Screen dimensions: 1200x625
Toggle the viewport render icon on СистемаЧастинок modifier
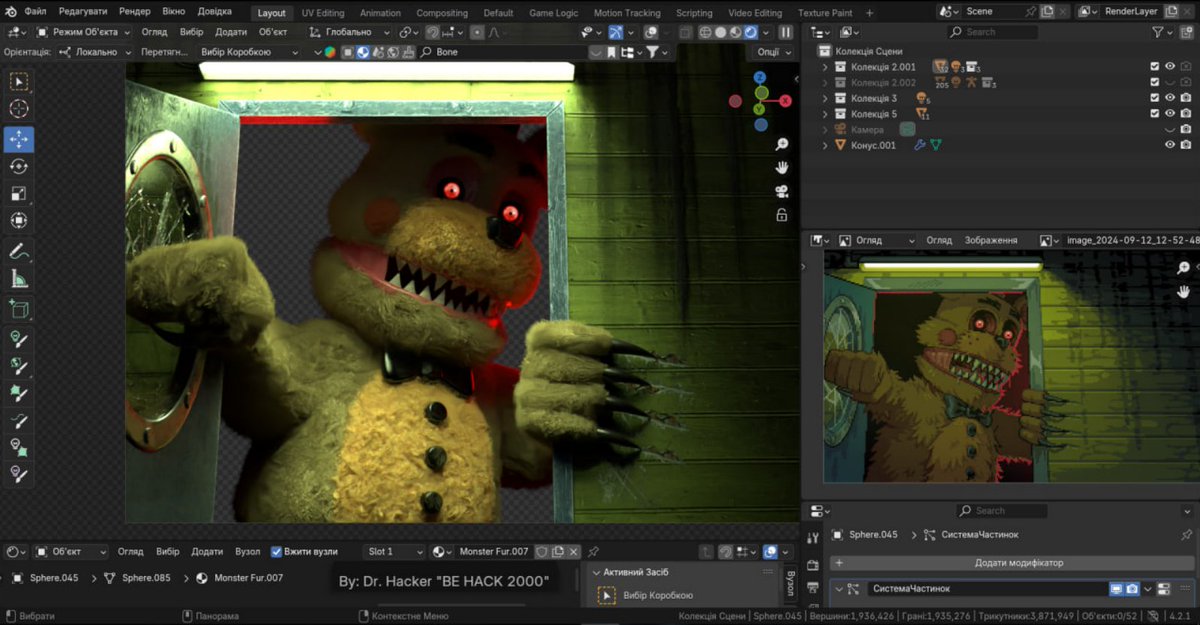point(1132,589)
